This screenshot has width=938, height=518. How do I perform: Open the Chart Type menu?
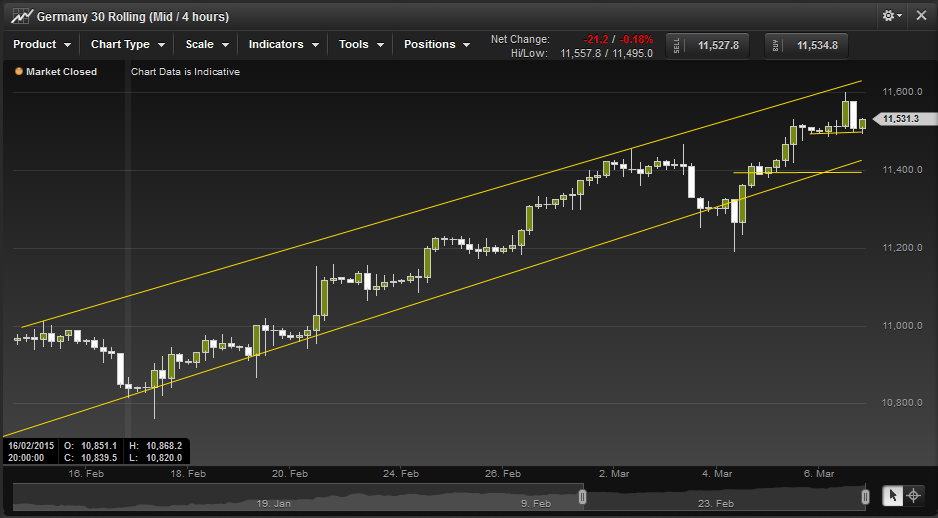pos(127,44)
